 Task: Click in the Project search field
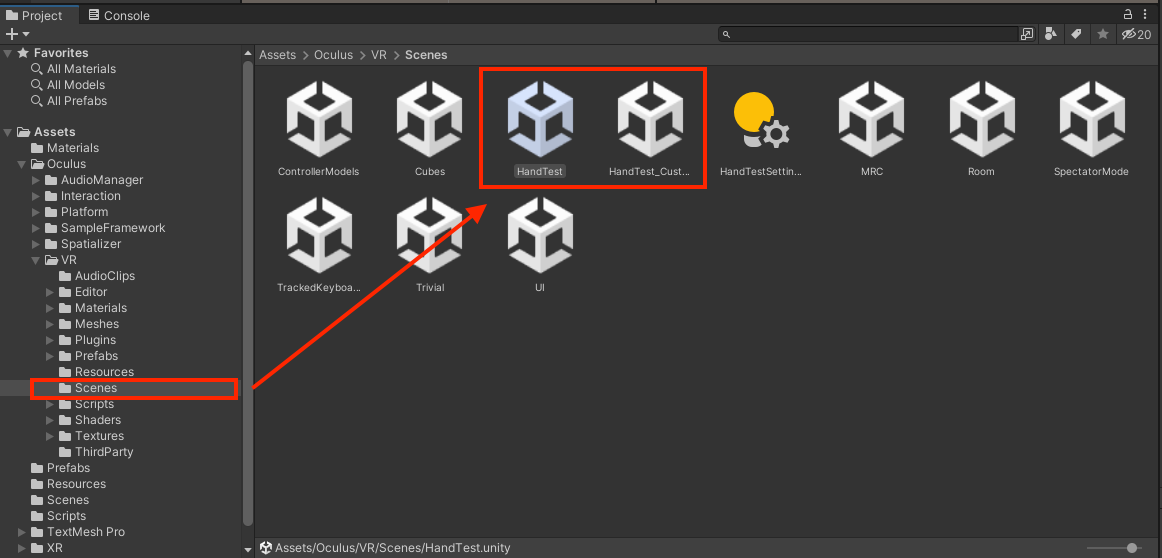[869, 34]
